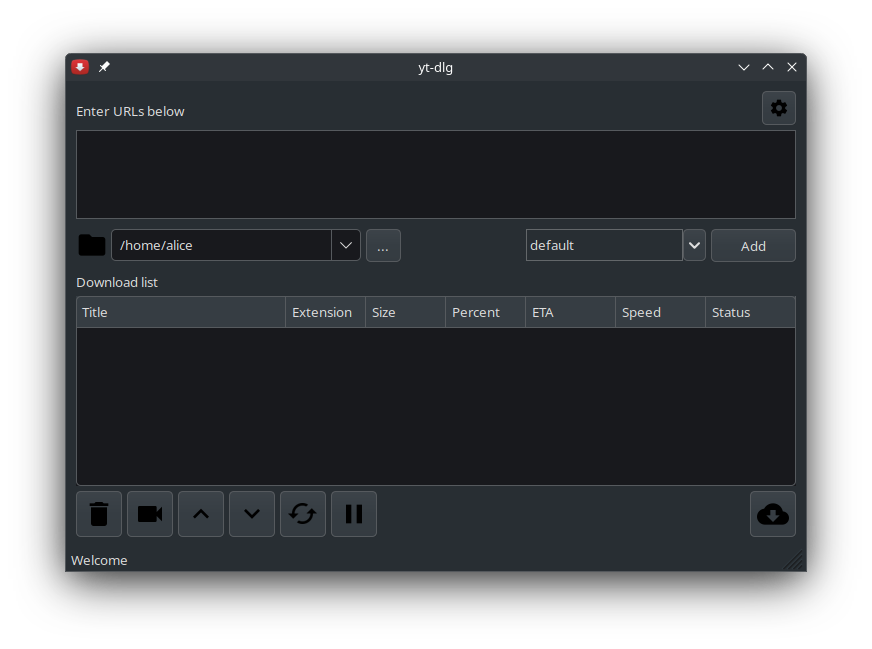Click inside the URLs text area

436,174
